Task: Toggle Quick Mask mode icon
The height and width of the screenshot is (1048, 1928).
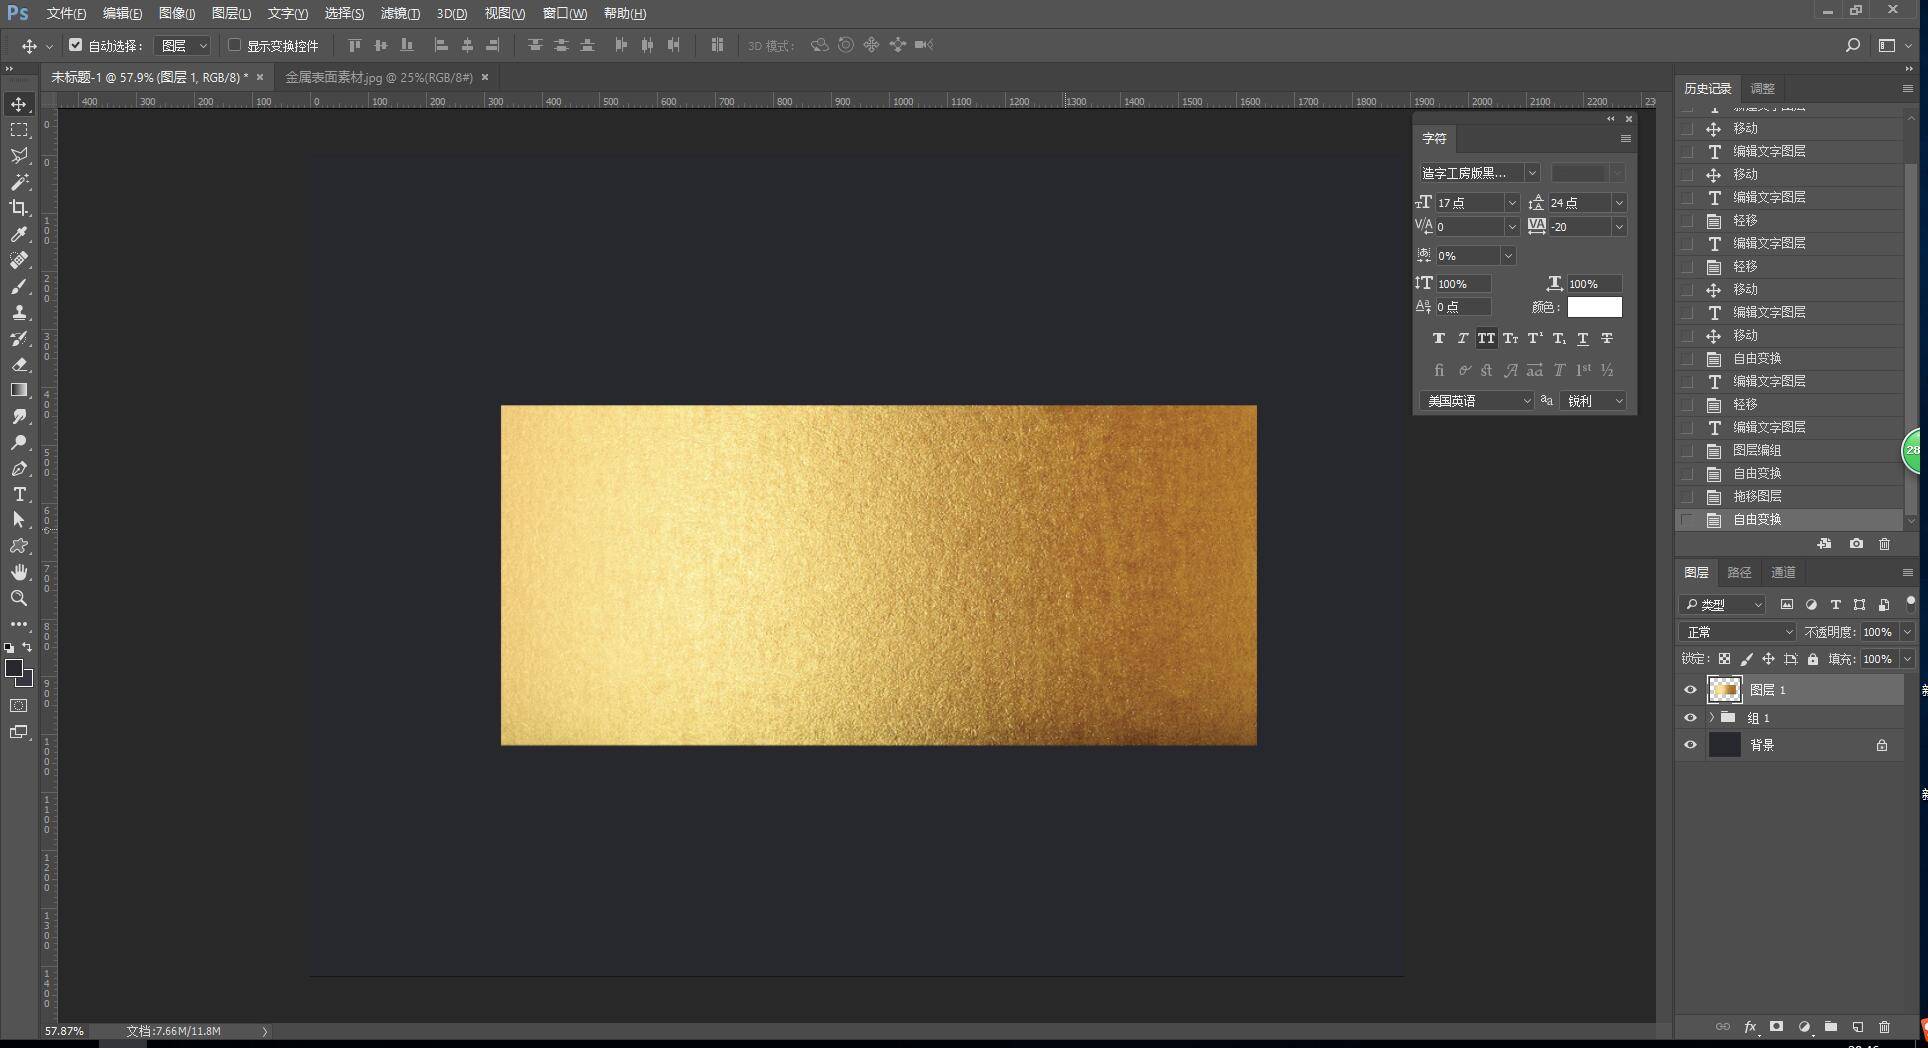Action: coord(19,706)
